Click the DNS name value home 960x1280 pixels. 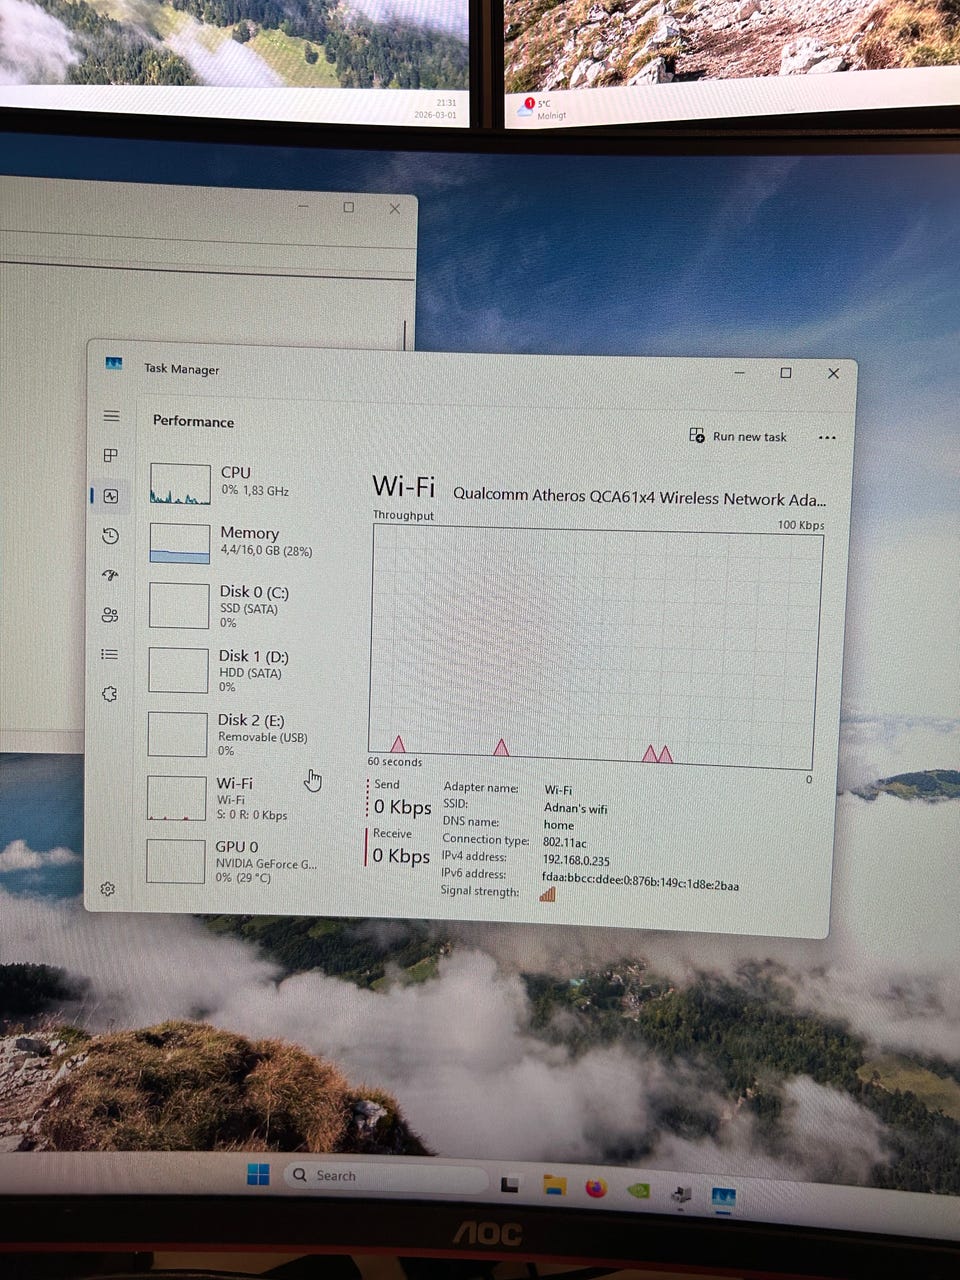559,825
